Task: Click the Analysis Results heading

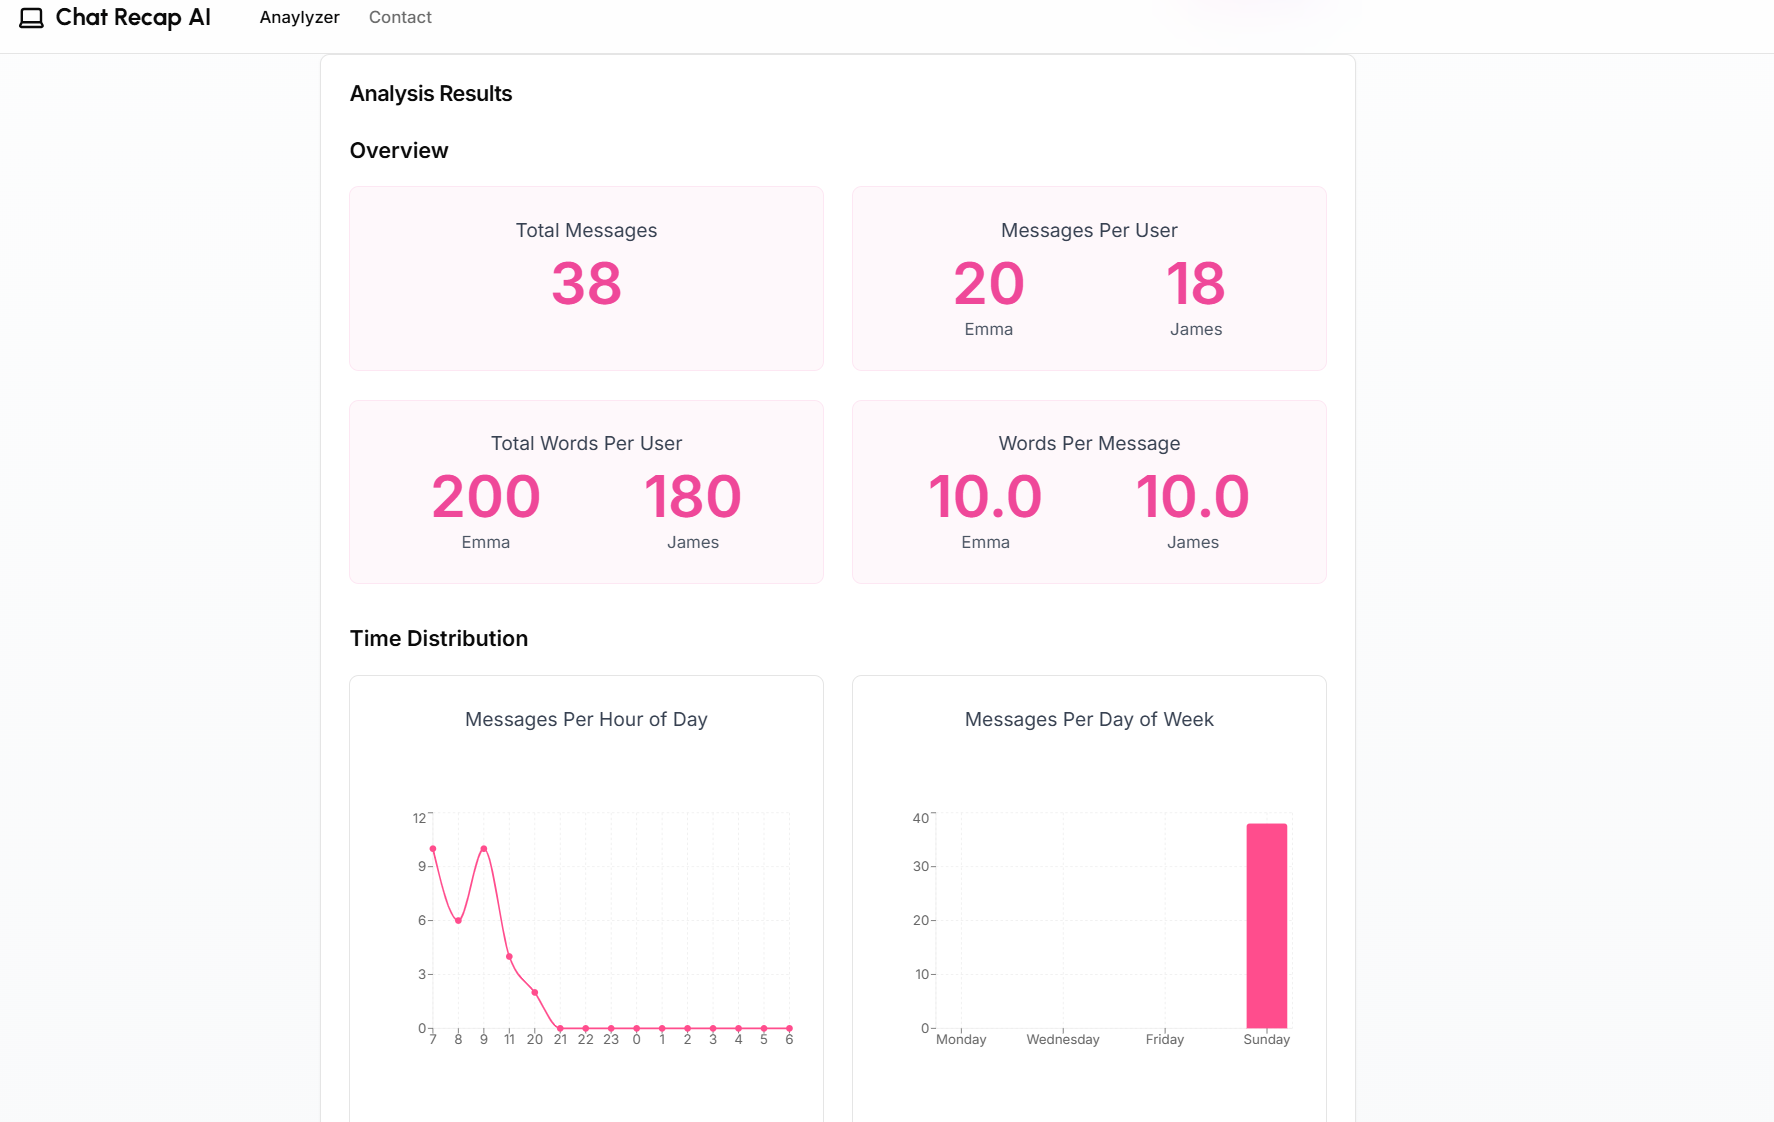Action: [x=431, y=93]
